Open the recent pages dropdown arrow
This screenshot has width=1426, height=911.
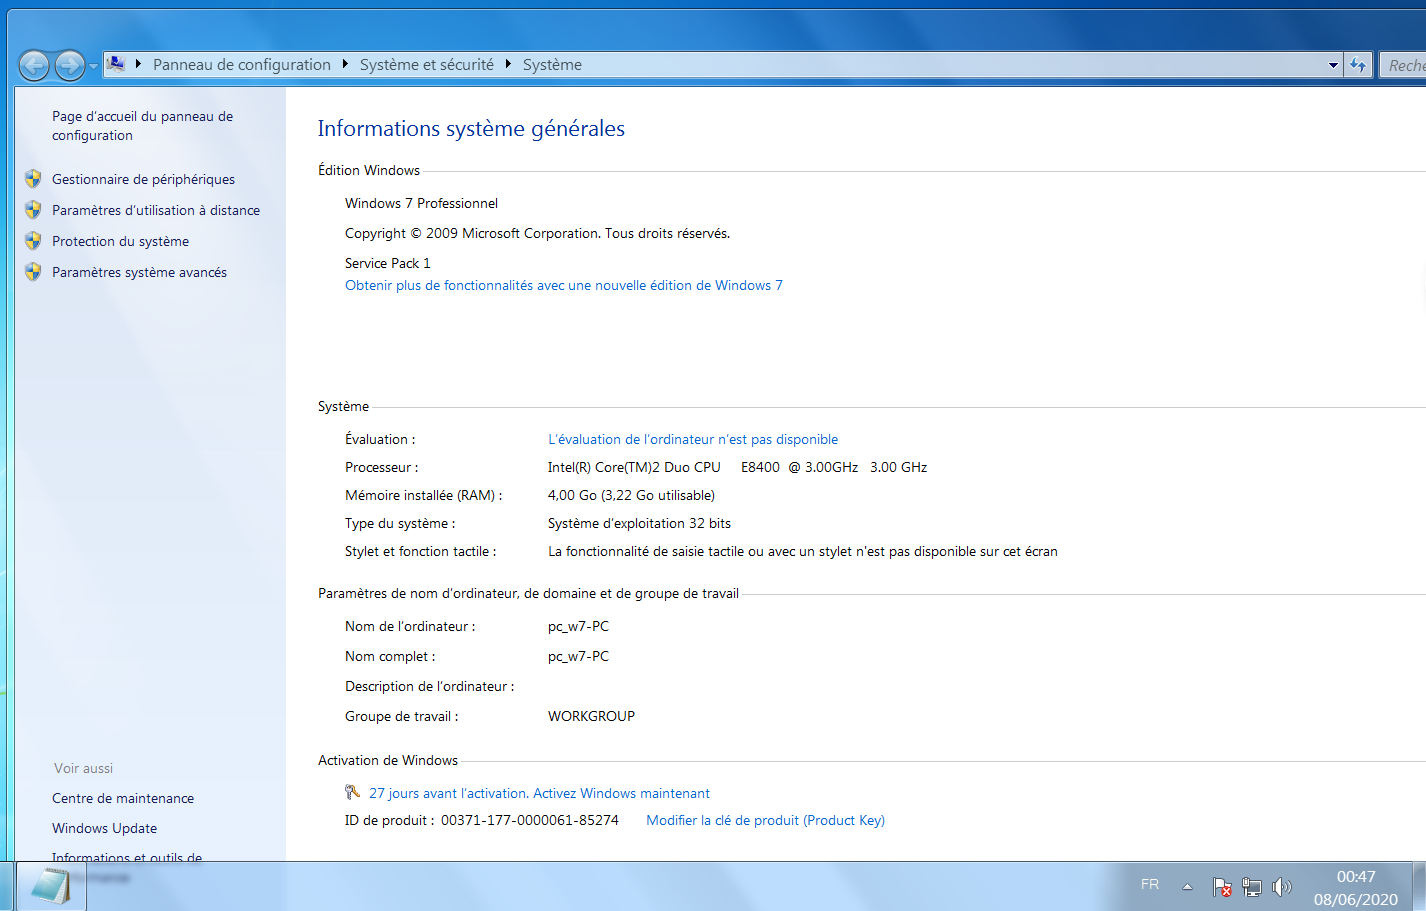pos(93,66)
